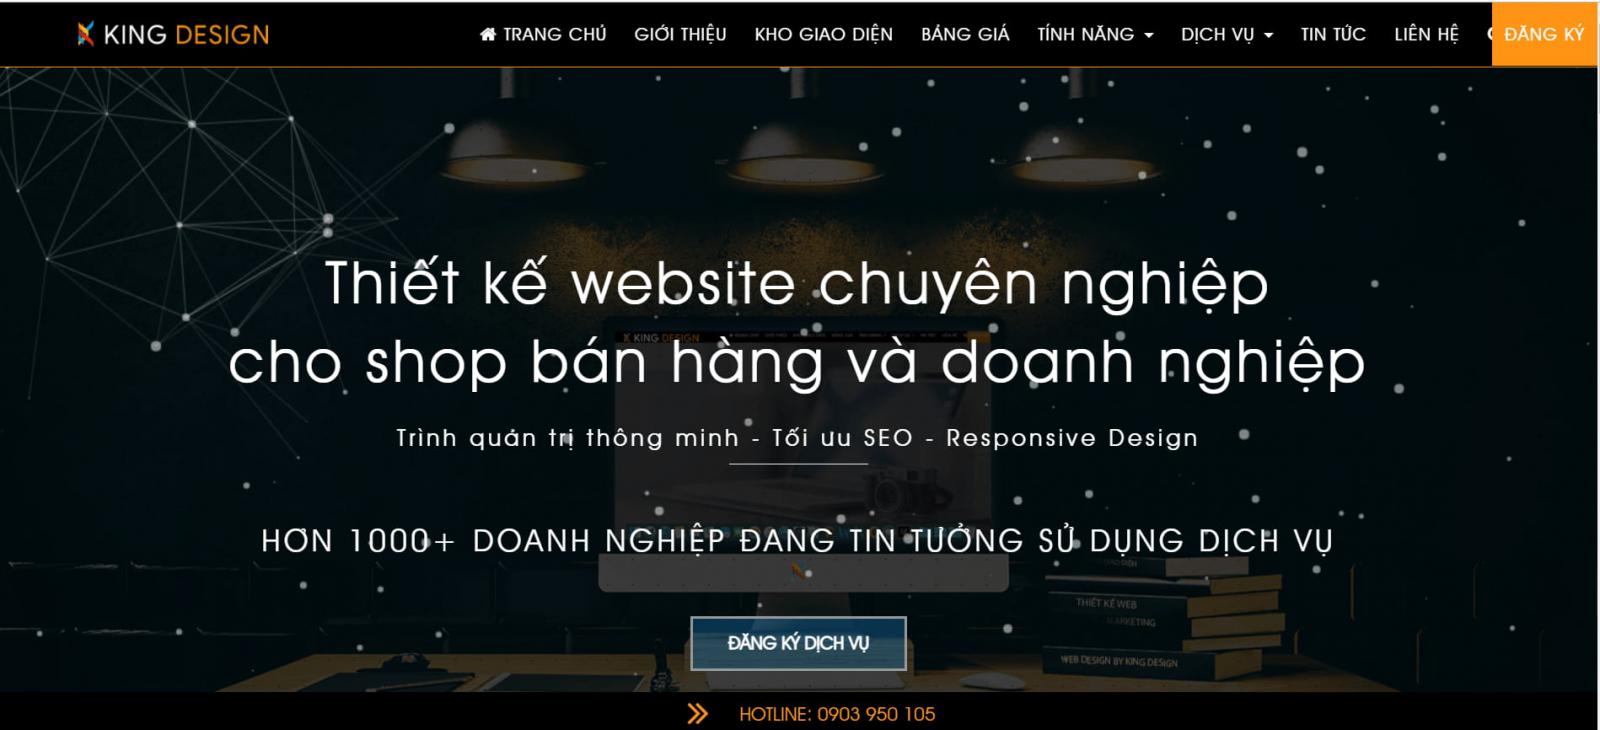Click the headline 'Thiết kế website chuyên nghiệp'

pyautogui.click(x=797, y=283)
